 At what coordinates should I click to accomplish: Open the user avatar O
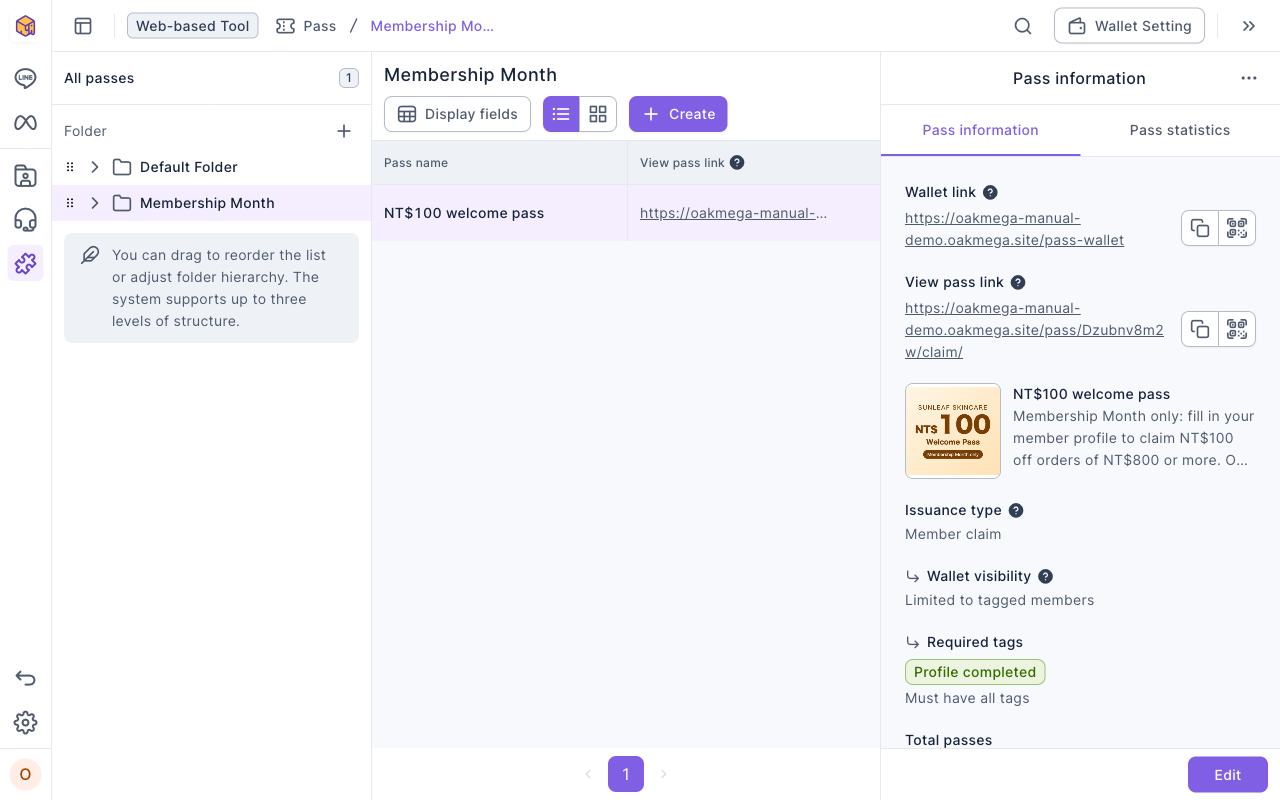coord(25,774)
